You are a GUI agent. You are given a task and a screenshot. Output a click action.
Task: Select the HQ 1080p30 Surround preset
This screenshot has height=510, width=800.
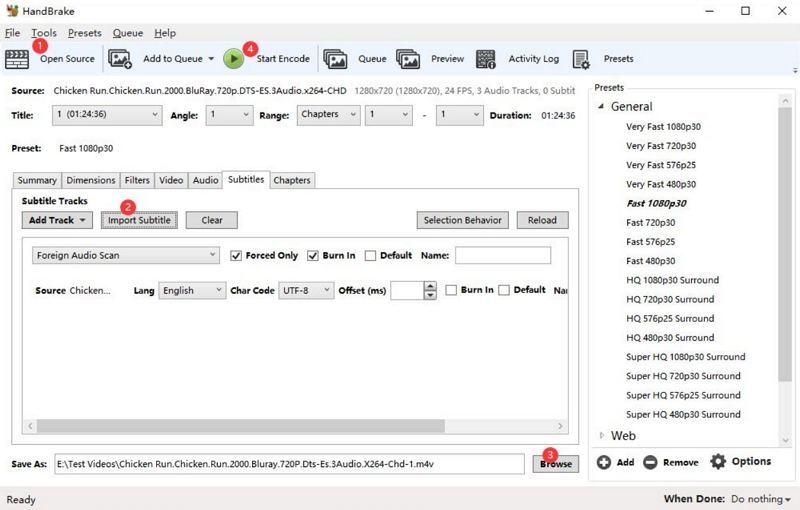[x=672, y=280]
